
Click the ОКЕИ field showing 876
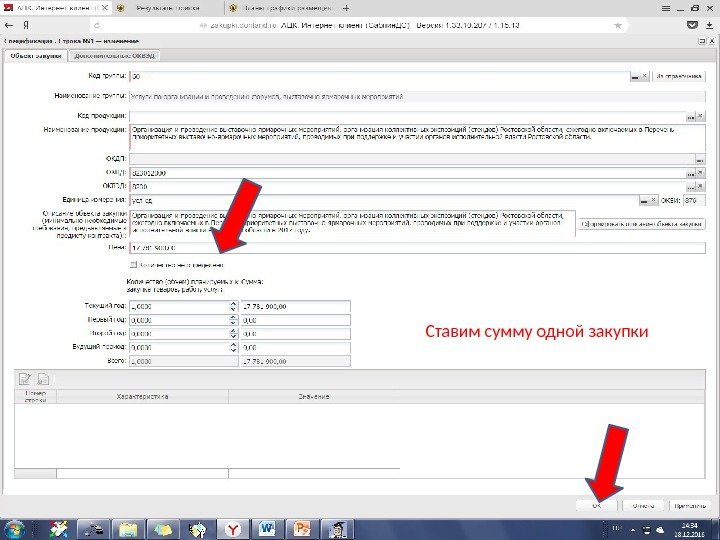(694, 201)
